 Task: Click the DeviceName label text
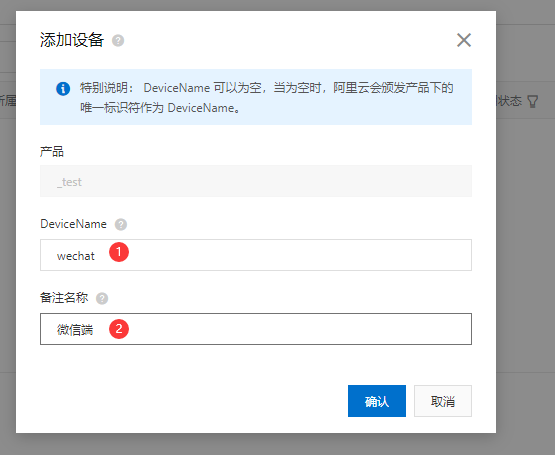[x=73, y=224]
